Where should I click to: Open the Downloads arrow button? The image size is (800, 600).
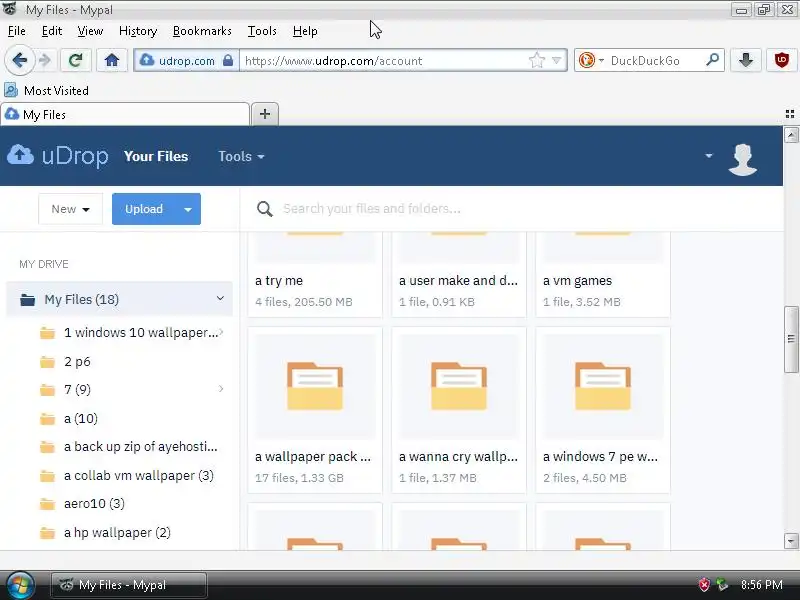tap(746, 60)
